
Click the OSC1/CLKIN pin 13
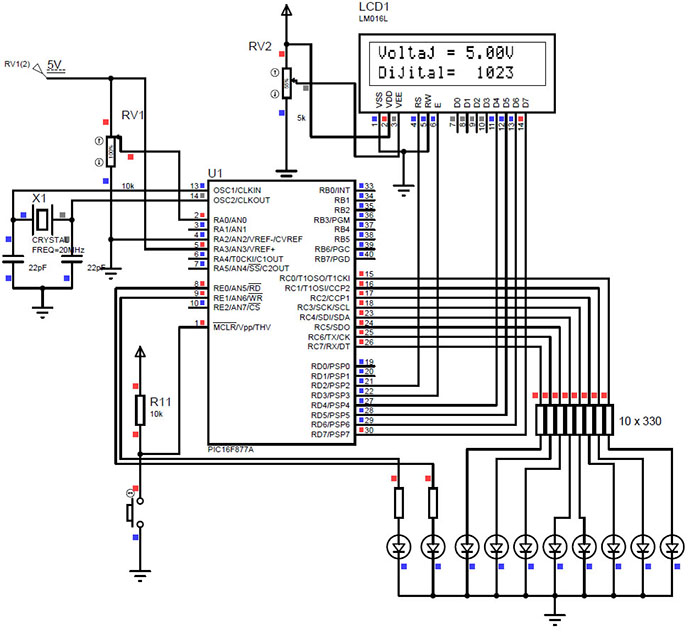(x=196, y=188)
